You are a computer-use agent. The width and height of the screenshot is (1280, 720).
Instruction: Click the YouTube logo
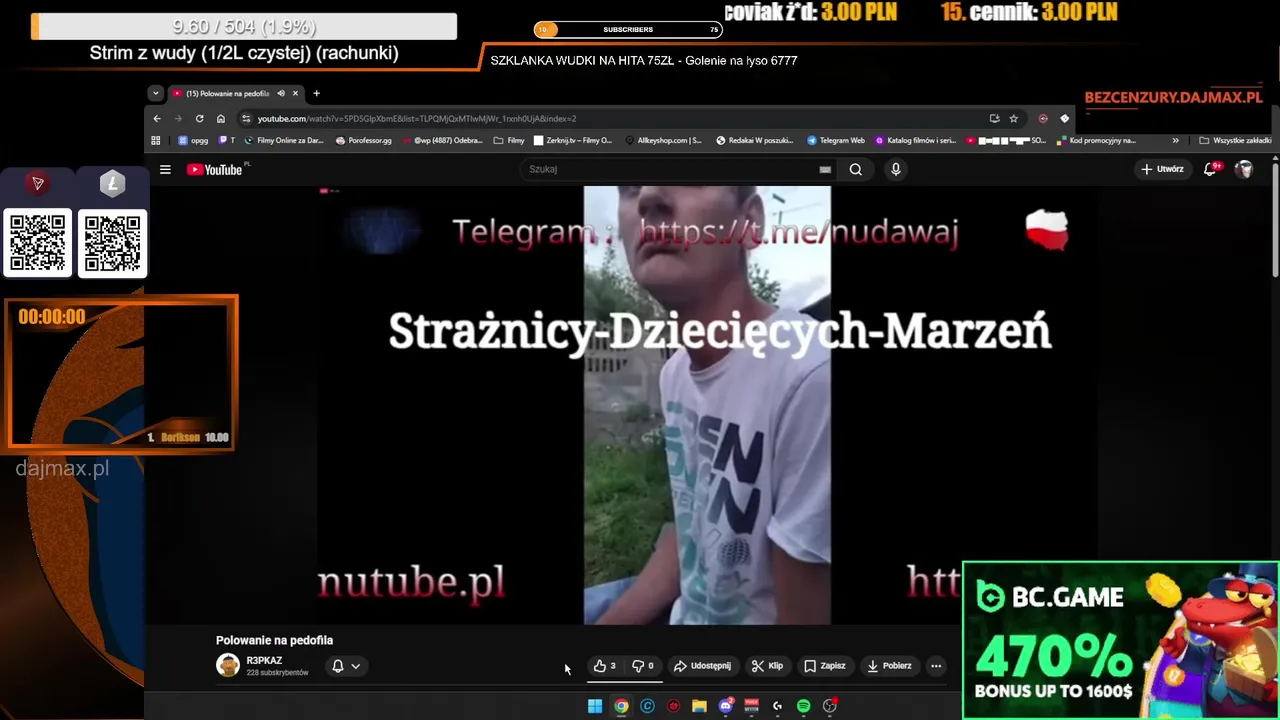(215, 170)
